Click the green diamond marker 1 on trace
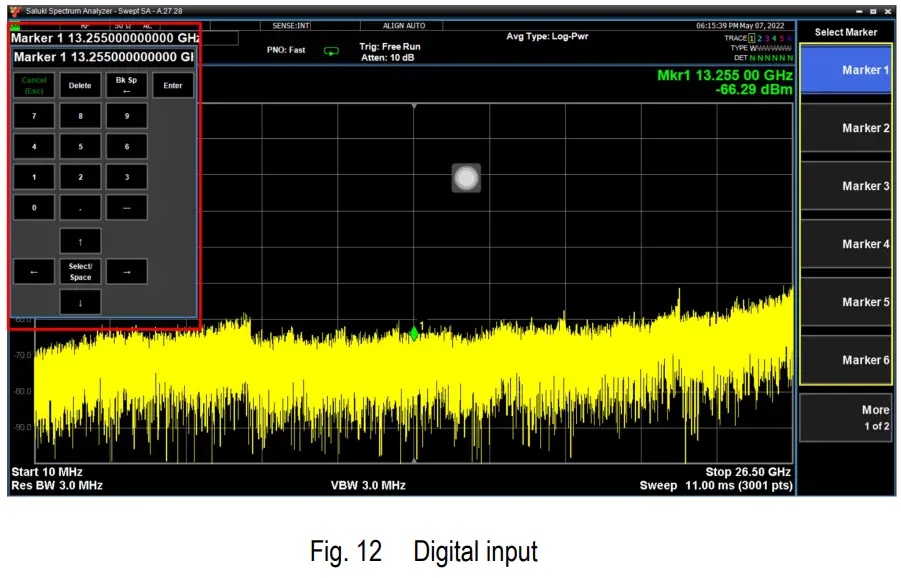 coord(413,333)
